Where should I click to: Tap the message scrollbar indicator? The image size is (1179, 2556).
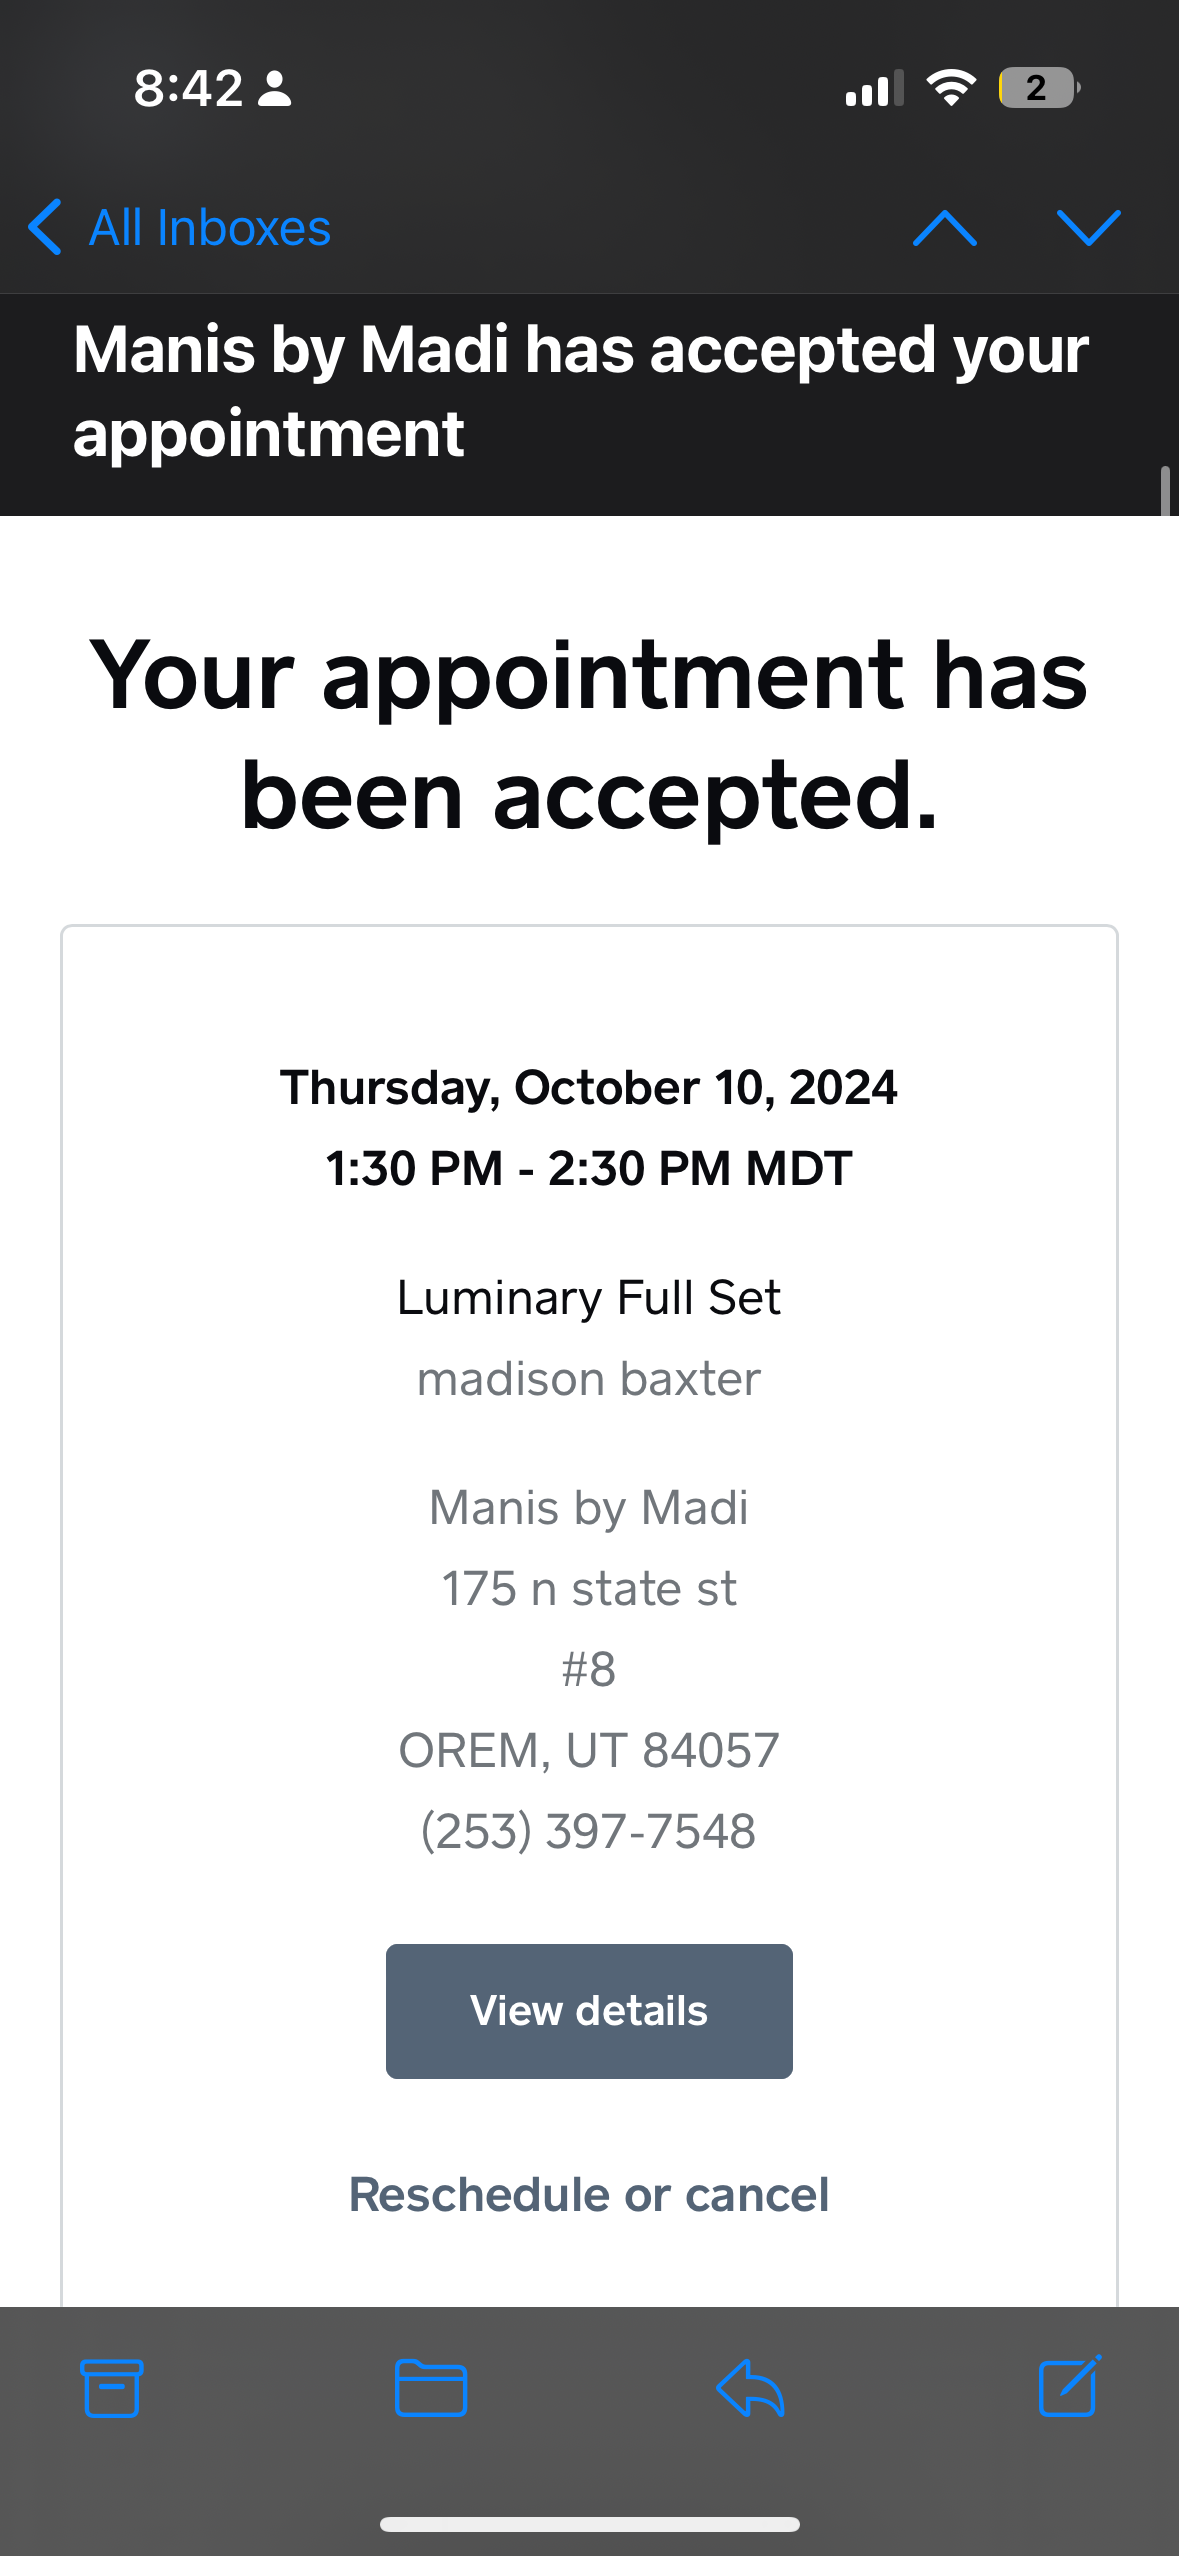(1165, 490)
